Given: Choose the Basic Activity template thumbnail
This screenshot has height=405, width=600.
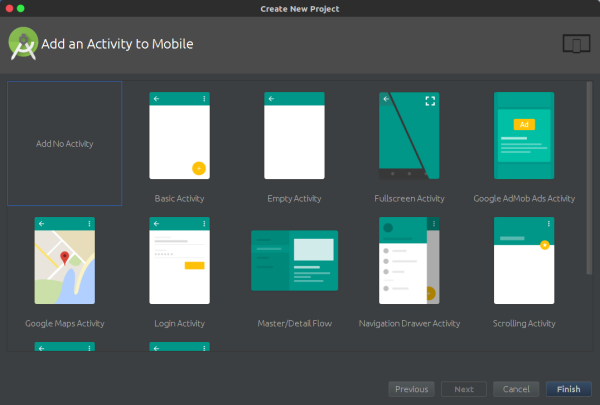Looking at the screenshot, I should click(179, 136).
